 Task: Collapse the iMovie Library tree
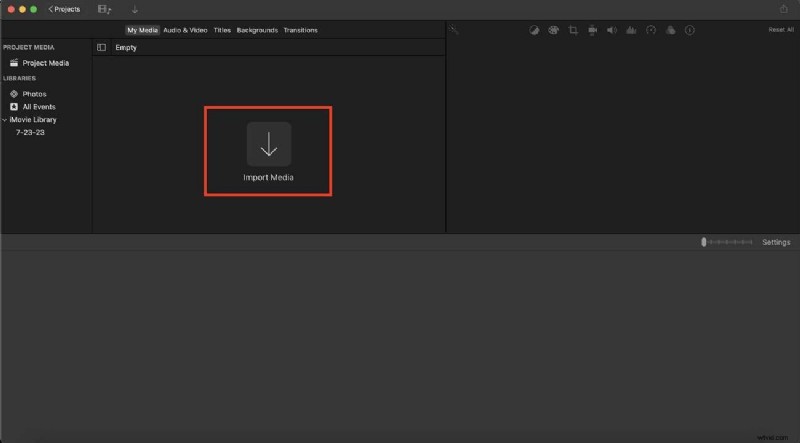point(5,120)
